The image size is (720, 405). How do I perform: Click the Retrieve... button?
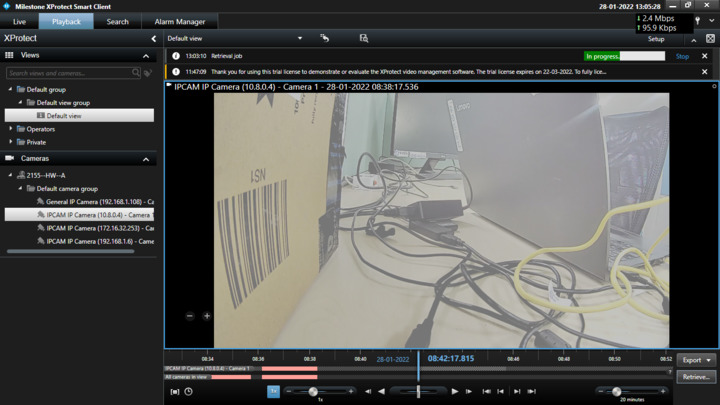pos(695,377)
